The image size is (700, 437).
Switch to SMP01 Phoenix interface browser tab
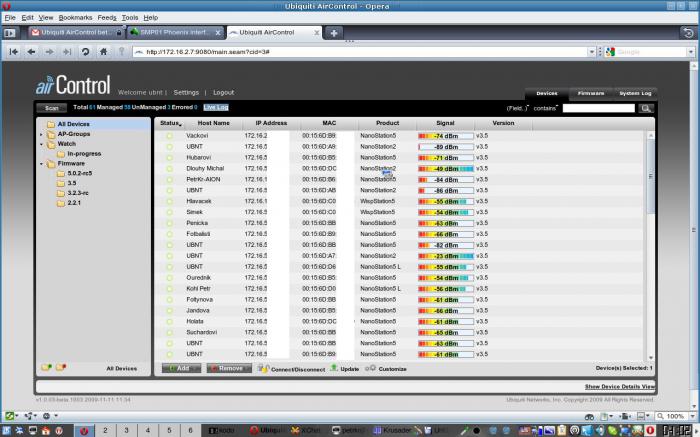[174, 33]
